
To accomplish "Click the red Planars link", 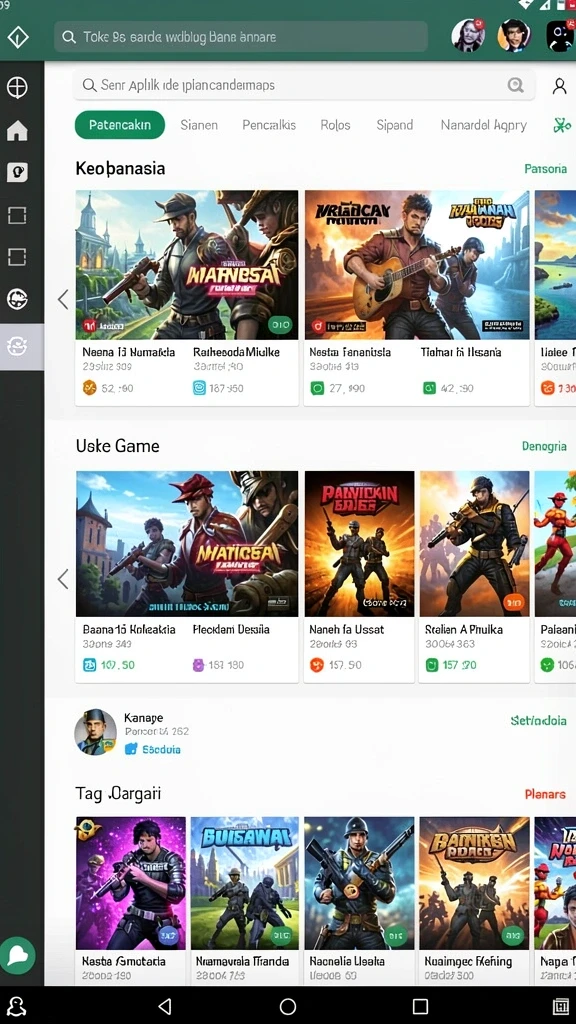I will coord(545,794).
